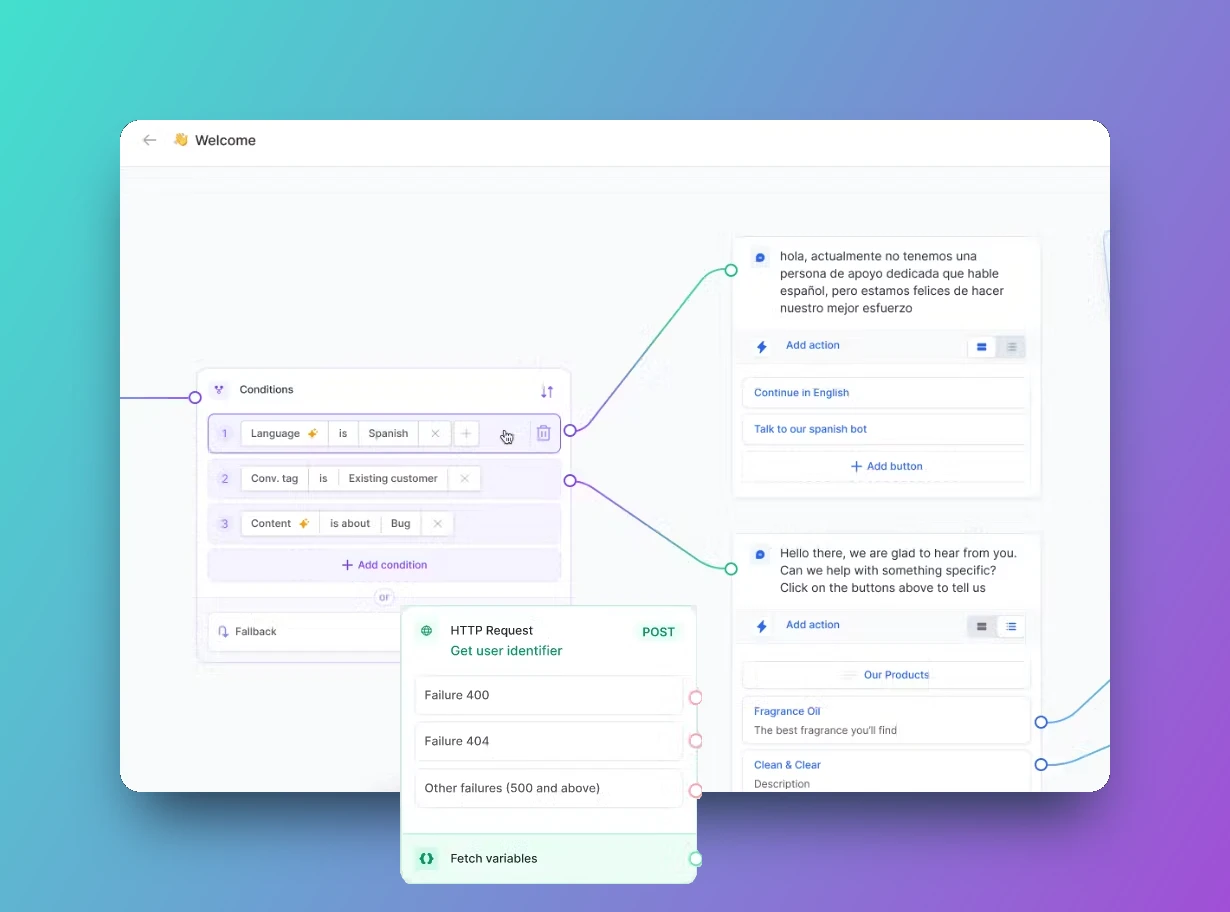Click the Fragrance Oil output connector dot
The image size is (1230, 912).
1041,722
